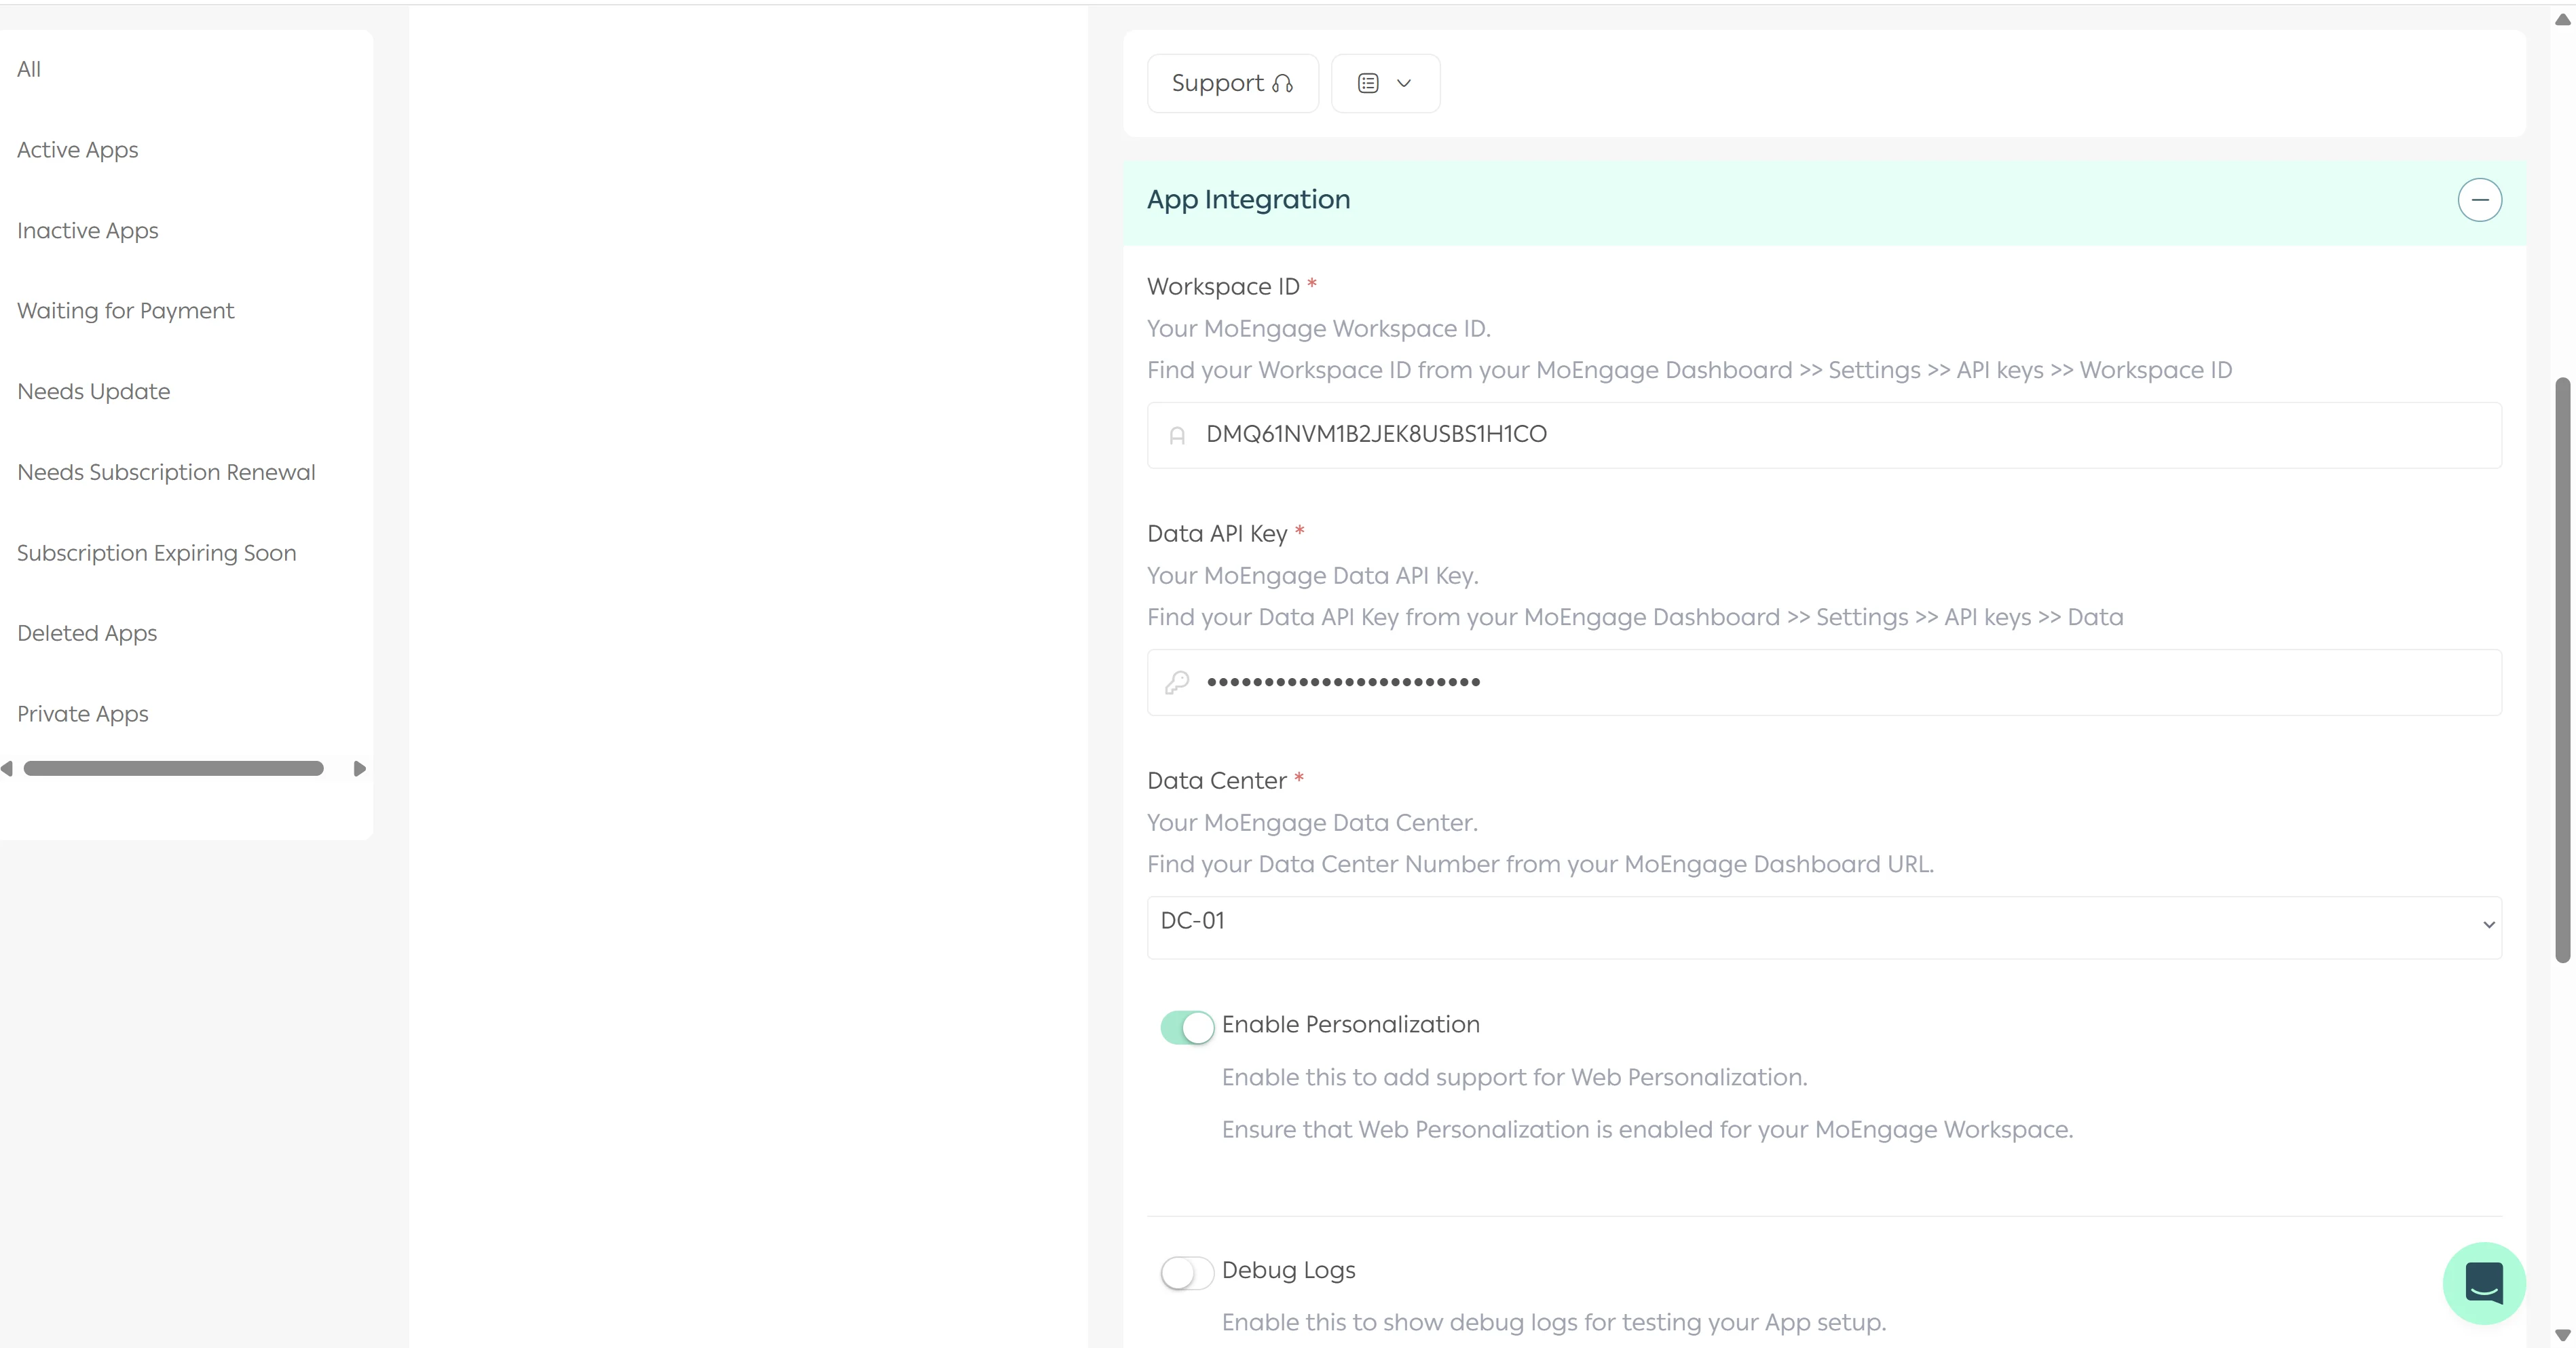Select the Deleted Apps filter
Image resolution: width=2576 pixels, height=1348 pixels.
click(87, 633)
